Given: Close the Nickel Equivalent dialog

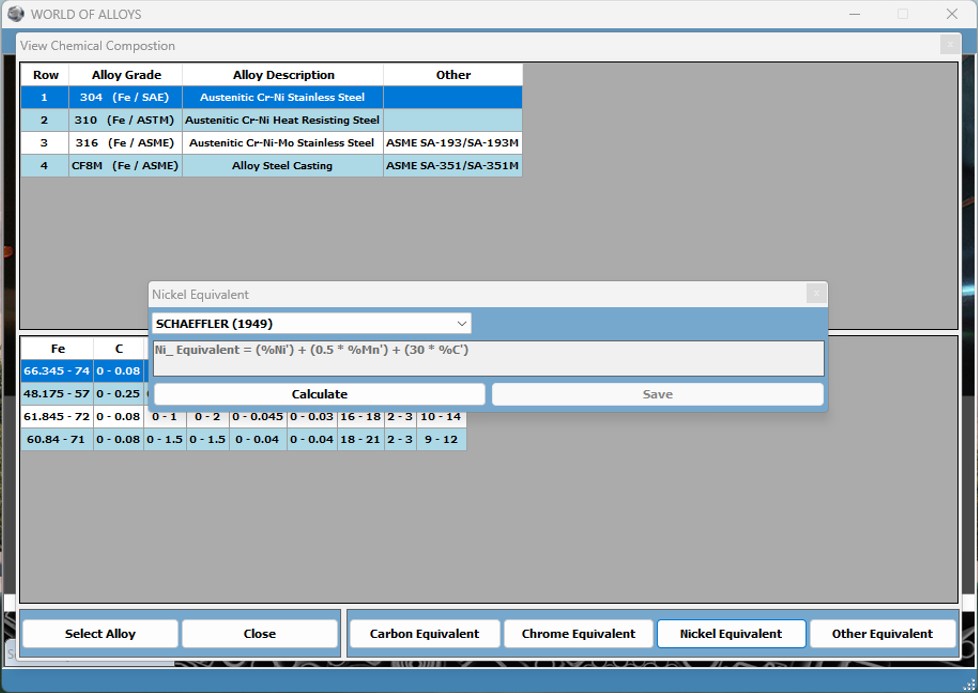Looking at the screenshot, I should point(816,293).
